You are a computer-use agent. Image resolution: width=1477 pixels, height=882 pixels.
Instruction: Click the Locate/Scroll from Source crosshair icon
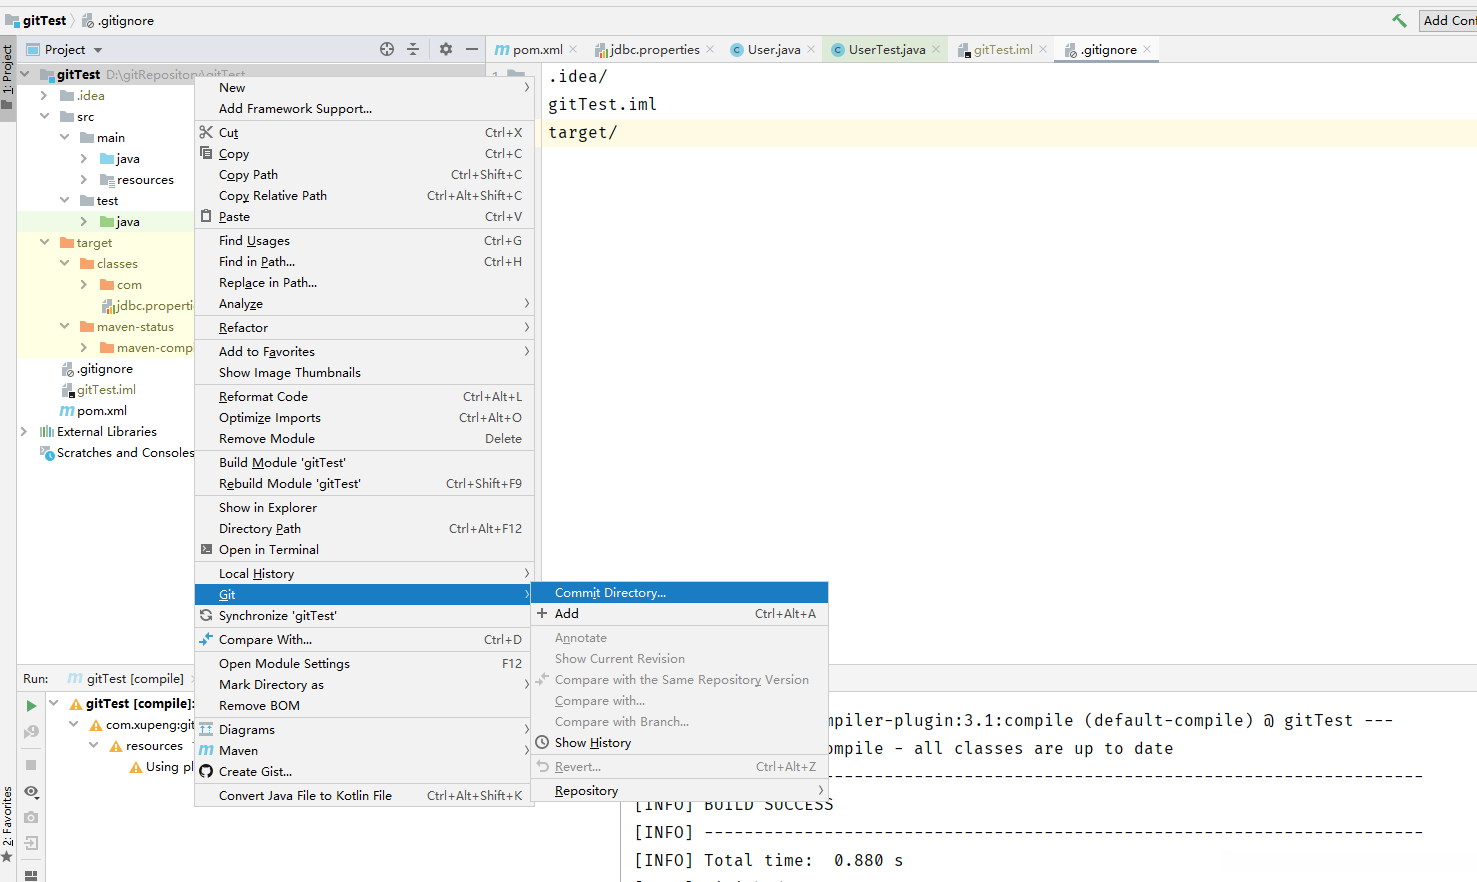coord(387,49)
